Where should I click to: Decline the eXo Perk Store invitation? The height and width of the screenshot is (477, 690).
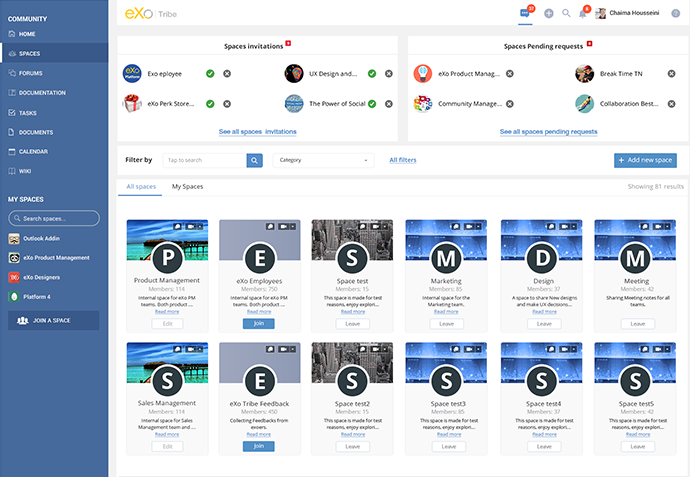pos(227,104)
